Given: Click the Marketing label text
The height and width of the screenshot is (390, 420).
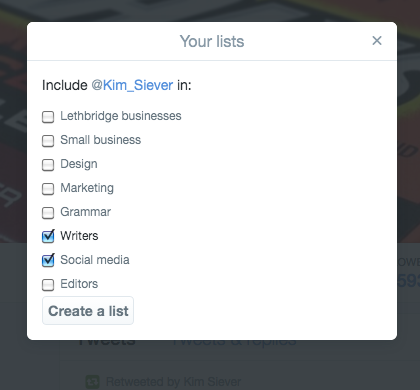Looking at the screenshot, I should [x=87, y=188].
